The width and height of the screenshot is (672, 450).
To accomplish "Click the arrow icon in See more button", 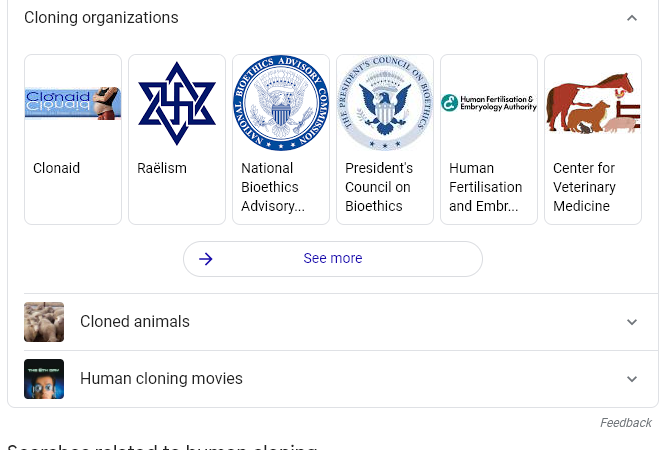I will click(x=206, y=259).
